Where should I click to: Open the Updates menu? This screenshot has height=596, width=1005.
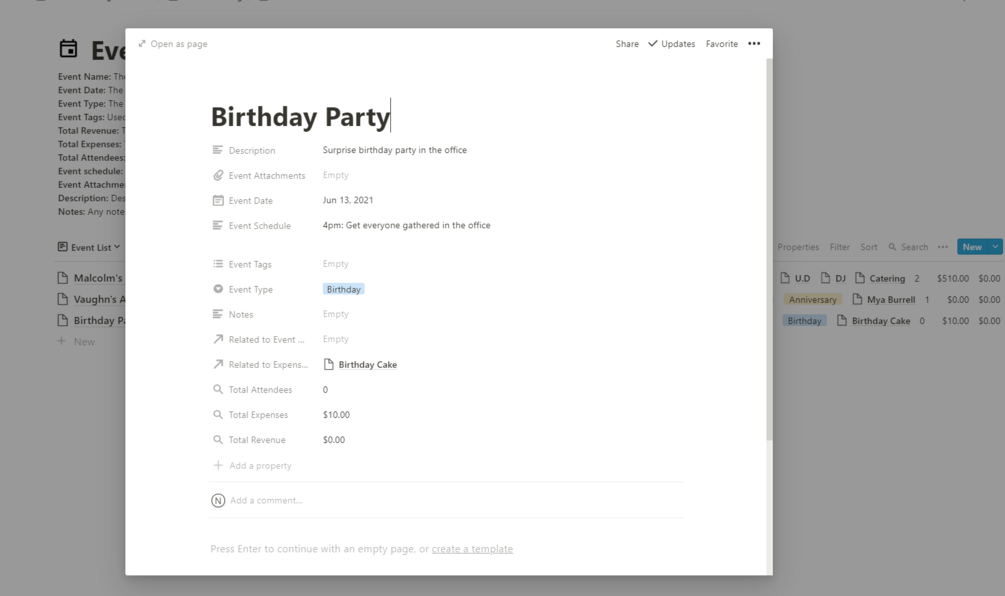tap(672, 44)
